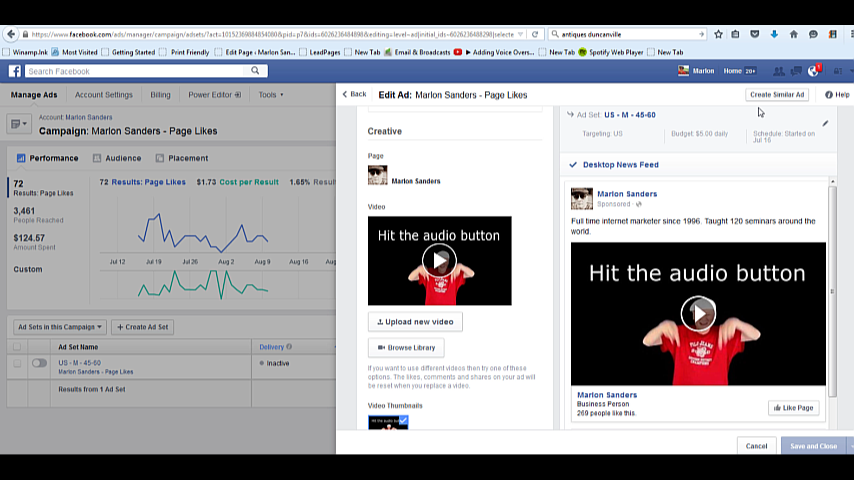Check the select-all ad sets checkbox
Screen dimensions: 854x480
tap(17, 347)
